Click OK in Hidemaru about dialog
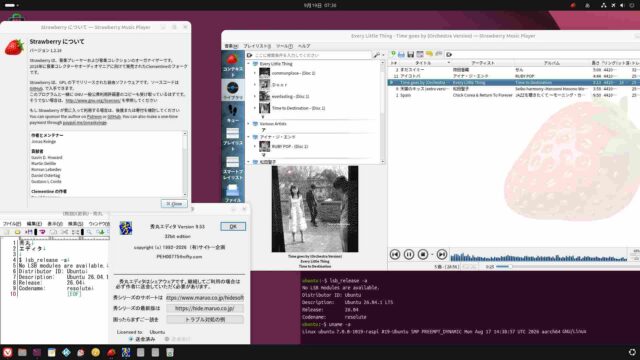Screen dimensions: 640x360 pyautogui.click(x=233, y=227)
